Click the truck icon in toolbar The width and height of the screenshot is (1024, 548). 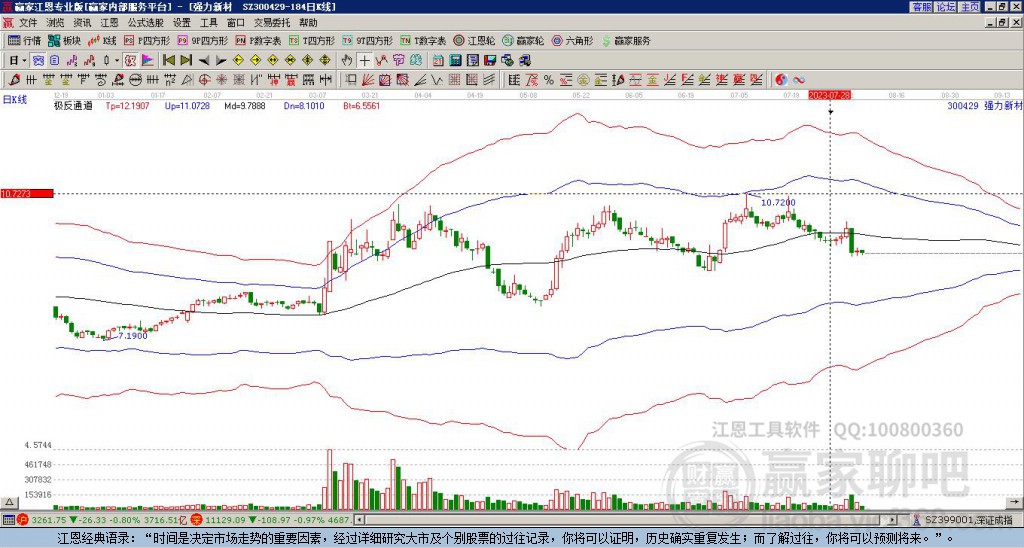coord(524,61)
